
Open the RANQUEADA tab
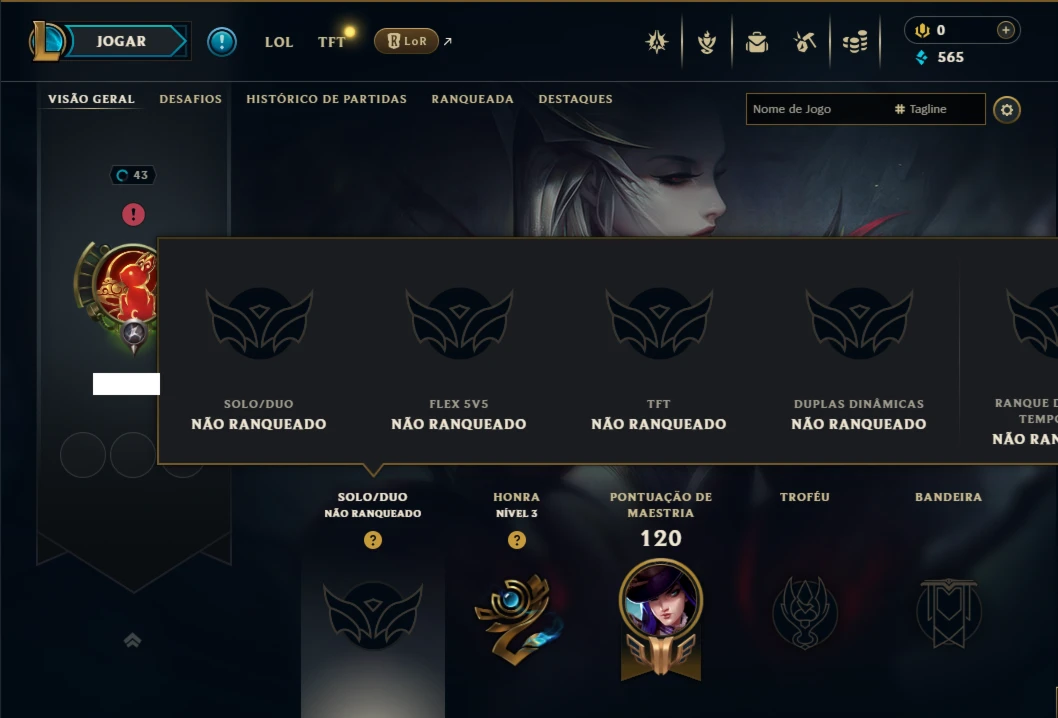pyautogui.click(x=472, y=99)
